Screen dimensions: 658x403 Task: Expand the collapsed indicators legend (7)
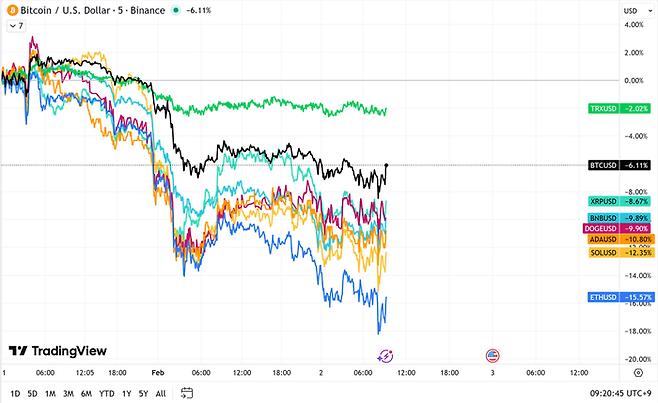(13, 25)
